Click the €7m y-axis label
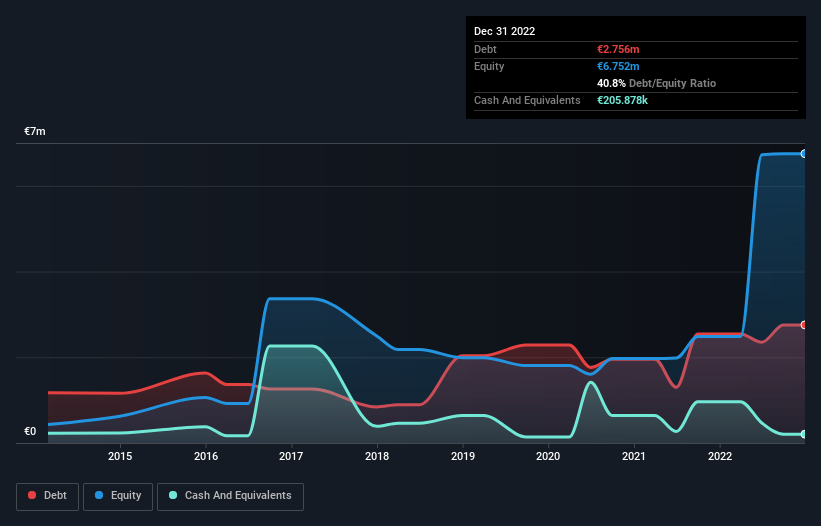Viewport: 821px width, 526px height. click(x=35, y=131)
